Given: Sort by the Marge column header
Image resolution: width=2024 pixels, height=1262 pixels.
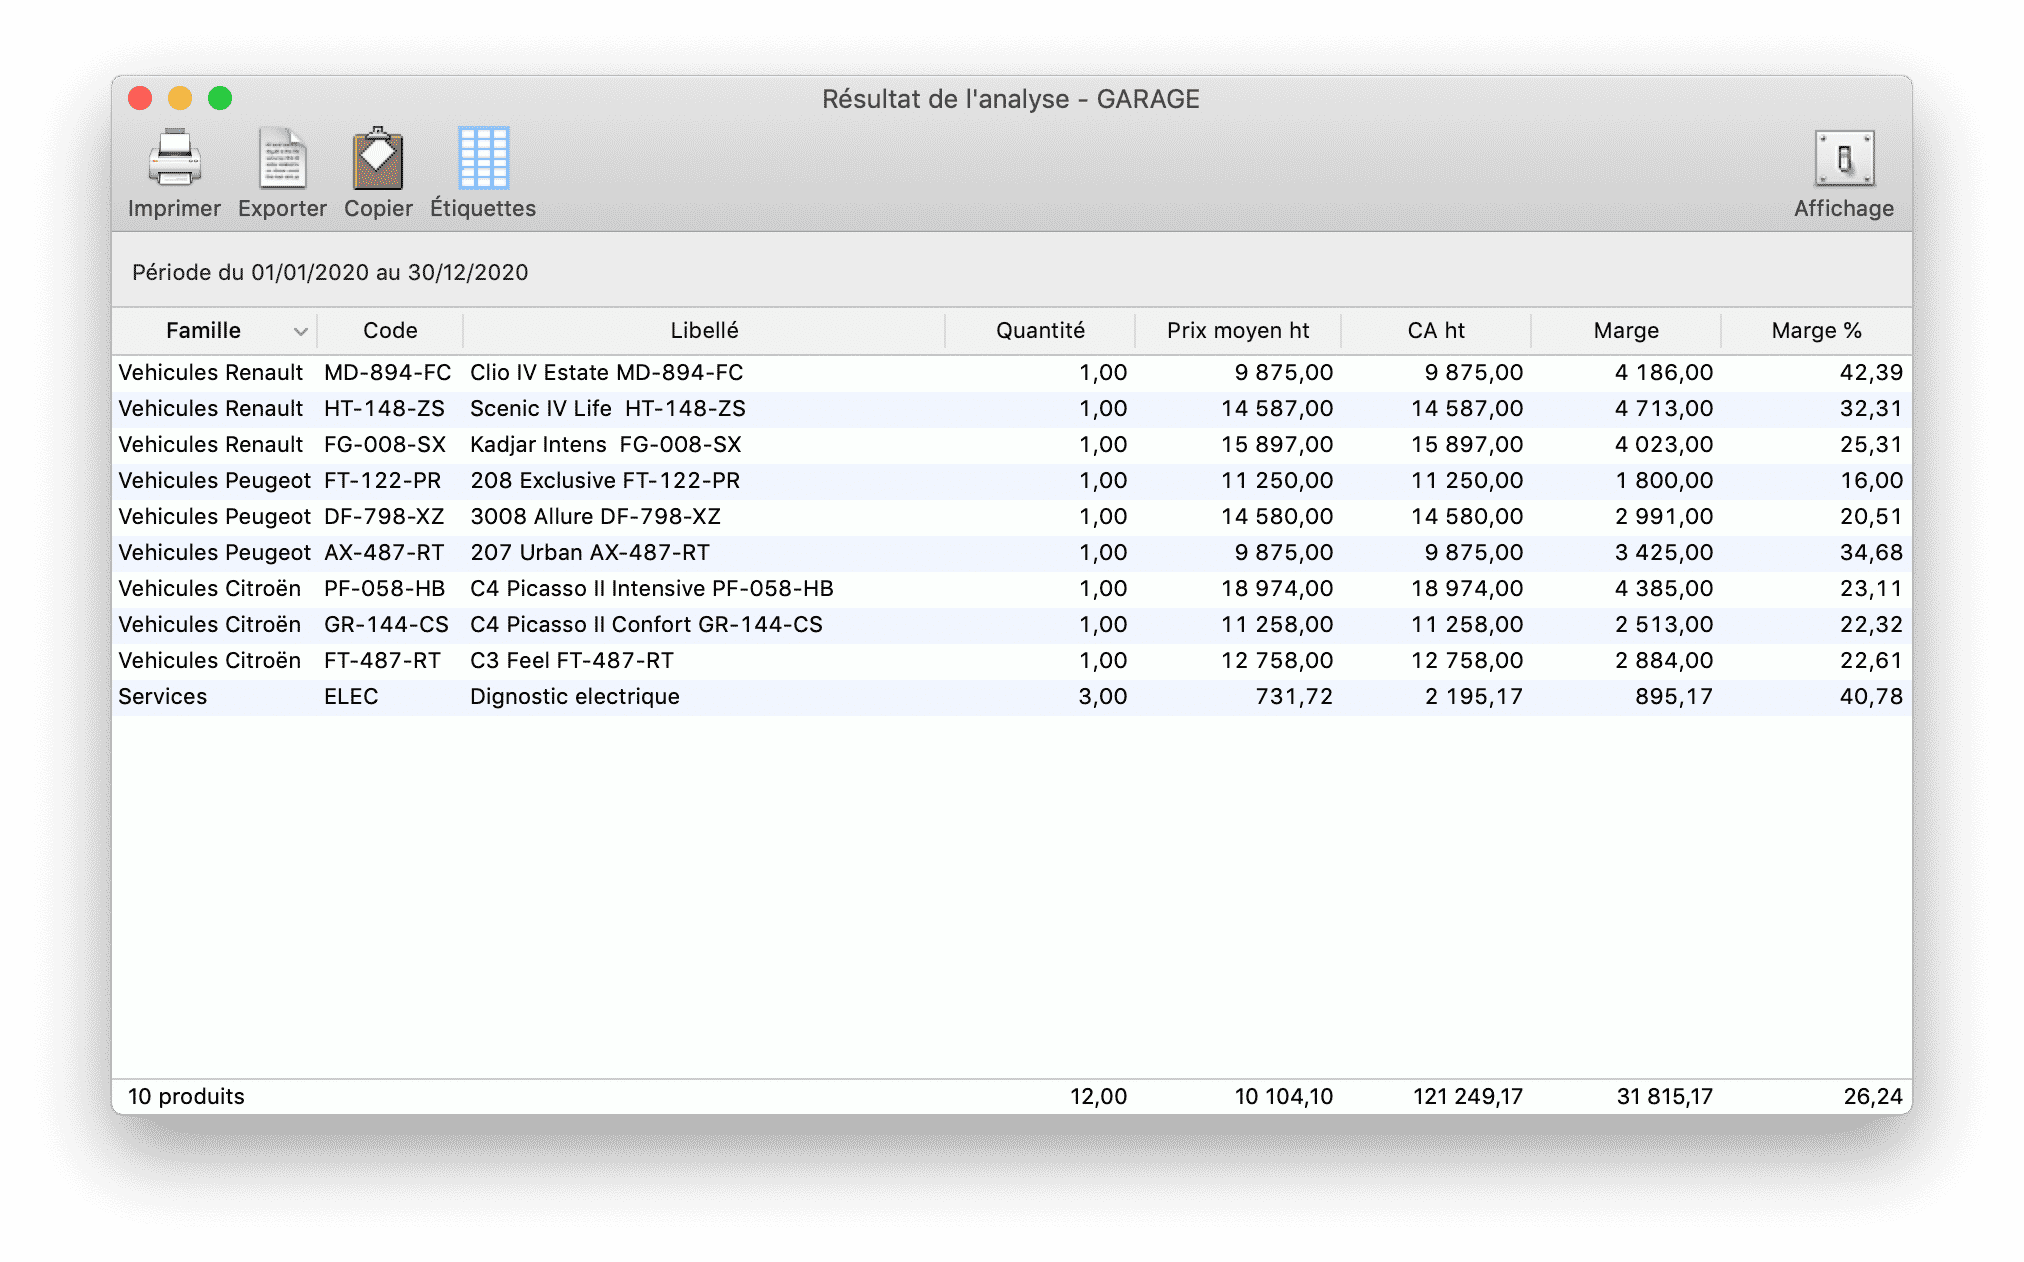Looking at the screenshot, I should point(1626,331).
